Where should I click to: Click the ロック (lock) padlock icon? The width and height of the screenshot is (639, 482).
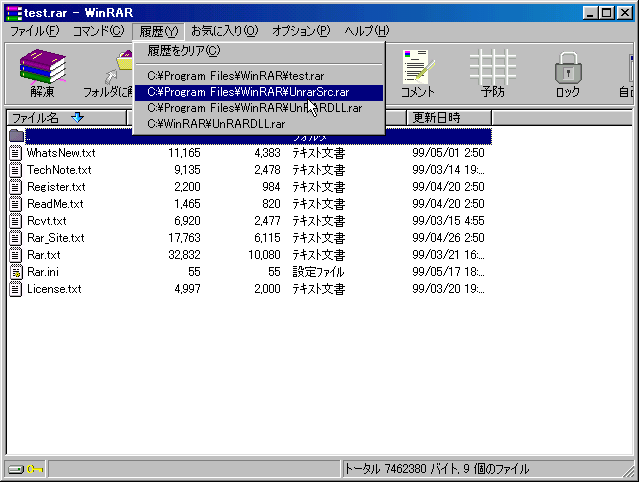(568, 68)
